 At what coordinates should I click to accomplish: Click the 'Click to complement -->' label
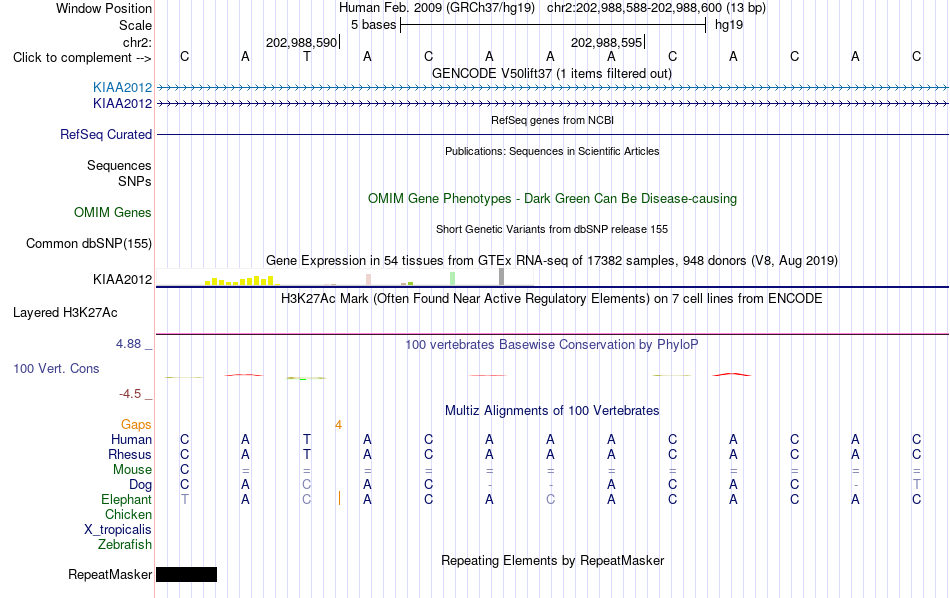[82, 58]
